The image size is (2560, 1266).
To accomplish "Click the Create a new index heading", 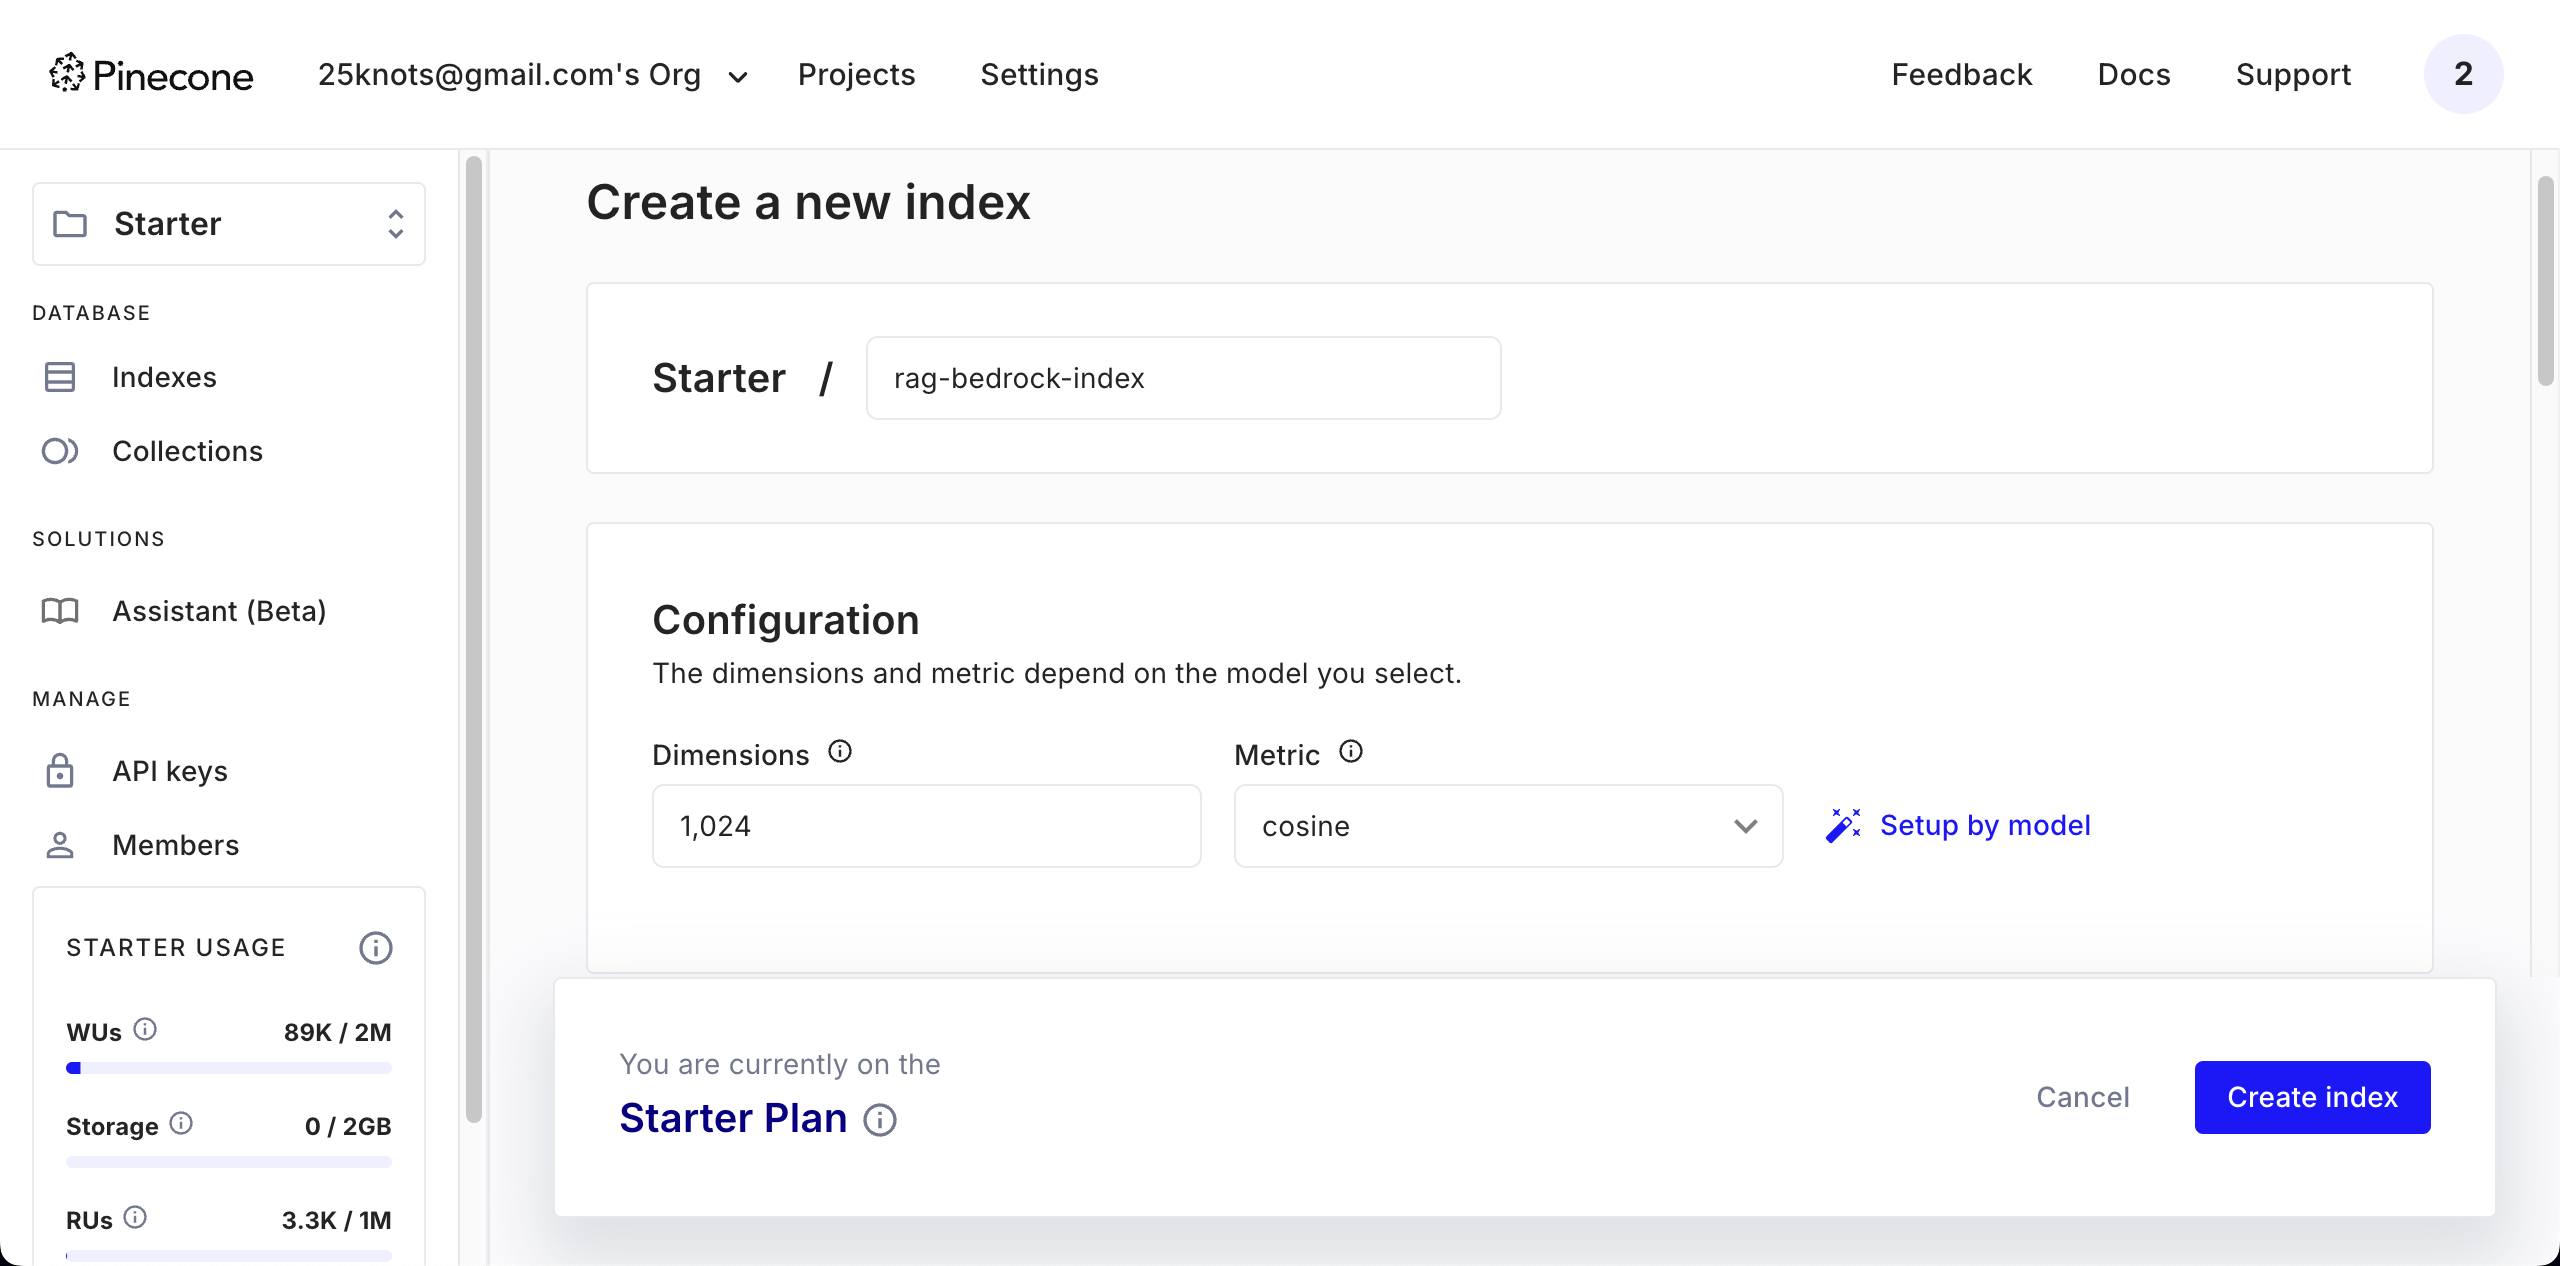I will click(x=809, y=202).
